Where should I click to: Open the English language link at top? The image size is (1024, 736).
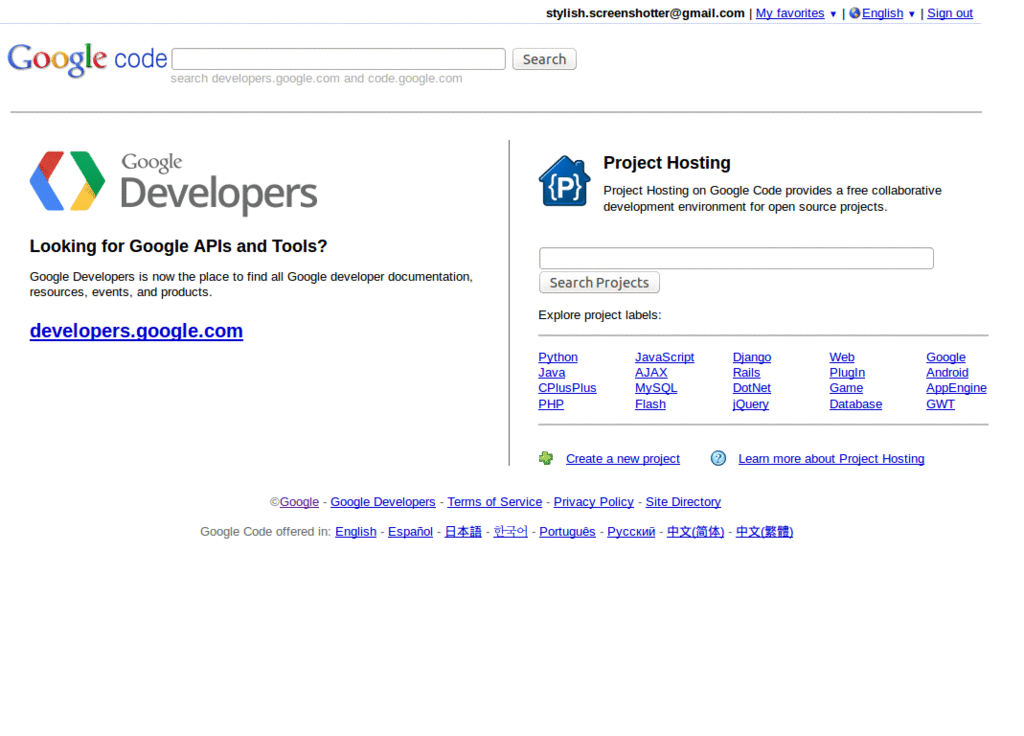(x=882, y=13)
